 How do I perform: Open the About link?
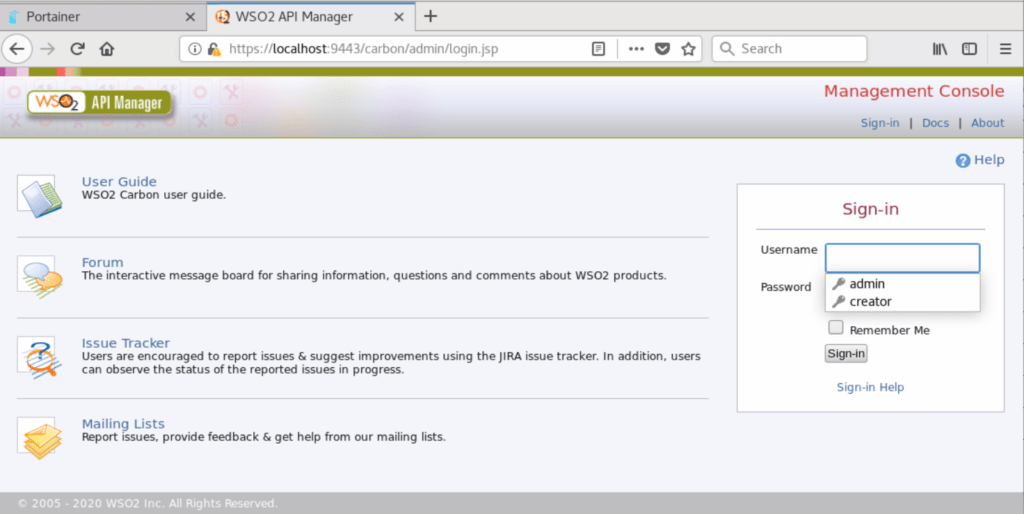point(987,123)
